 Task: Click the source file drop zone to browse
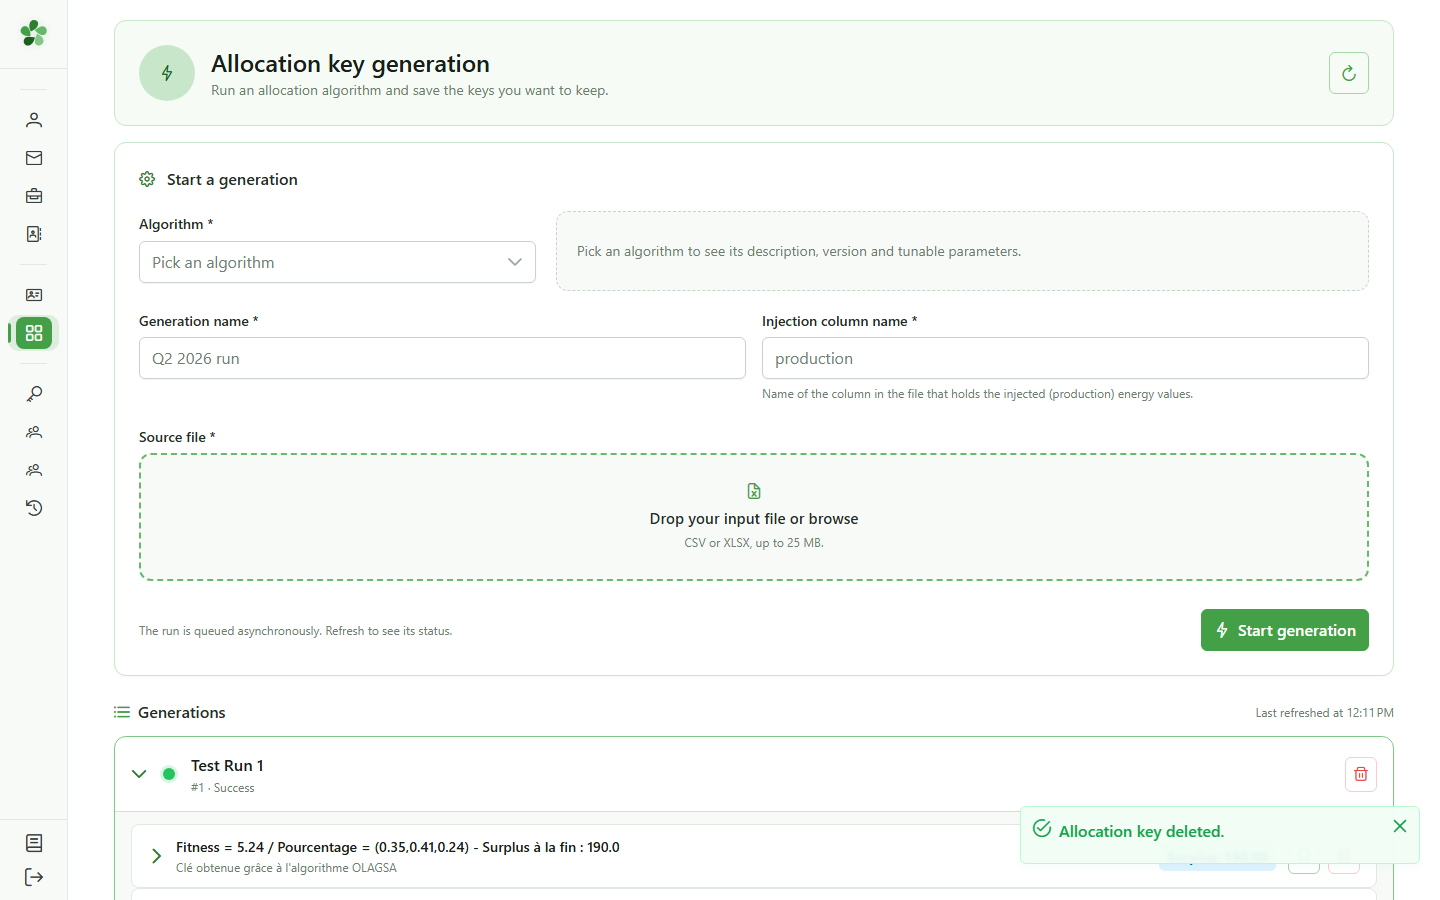pyautogui.click(x=754, y=517)
